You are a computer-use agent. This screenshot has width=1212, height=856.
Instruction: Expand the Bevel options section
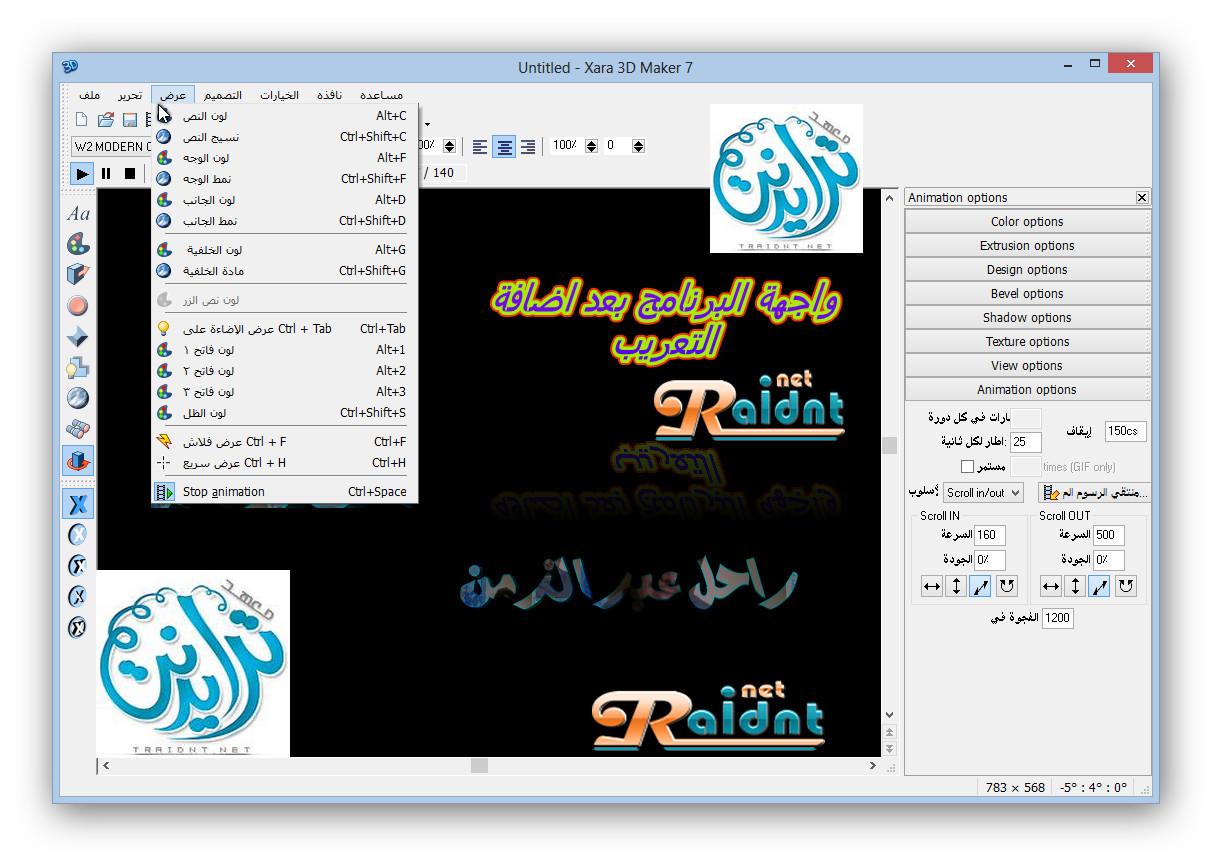1027,294
